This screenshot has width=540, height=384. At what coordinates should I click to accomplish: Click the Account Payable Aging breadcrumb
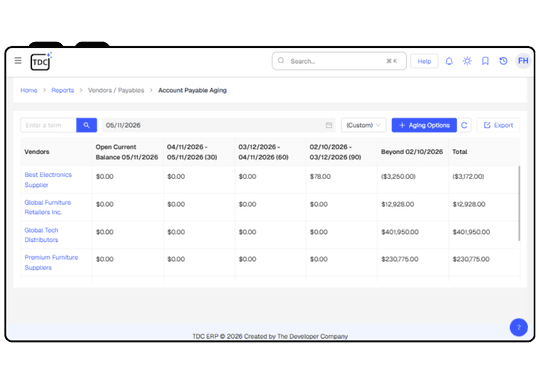point(192,90)
